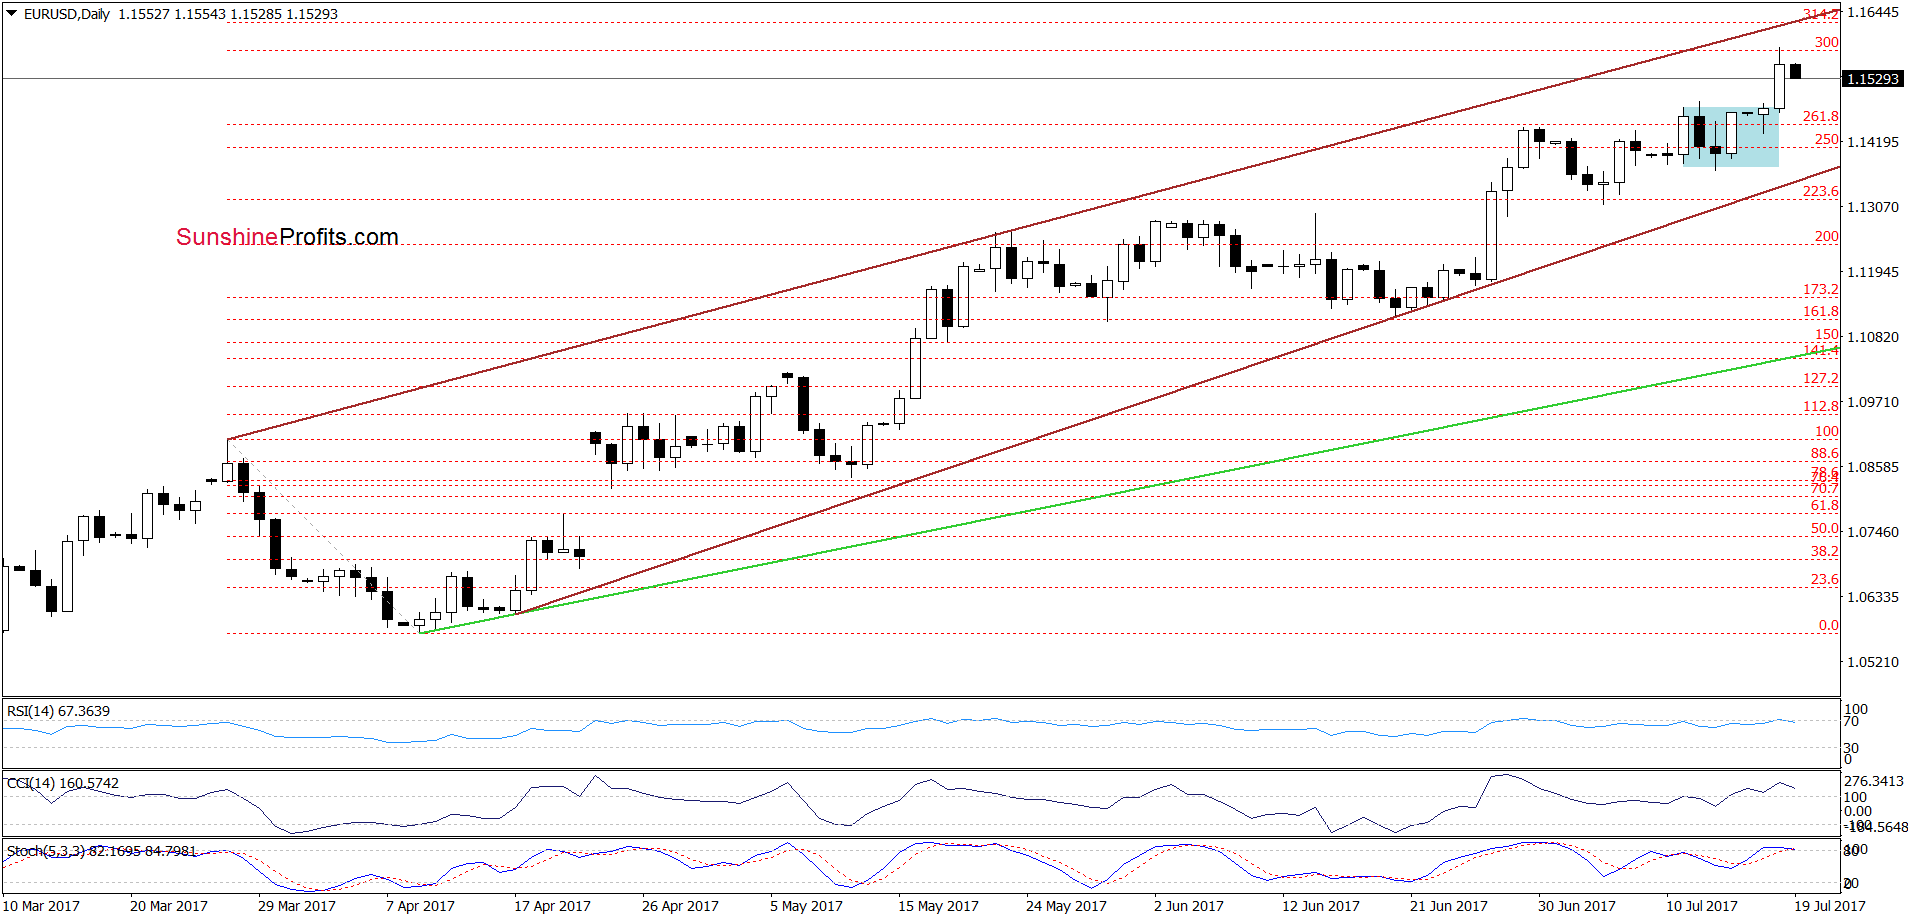Click the 17 Apr 2017 date label

[x=552, y=906]
